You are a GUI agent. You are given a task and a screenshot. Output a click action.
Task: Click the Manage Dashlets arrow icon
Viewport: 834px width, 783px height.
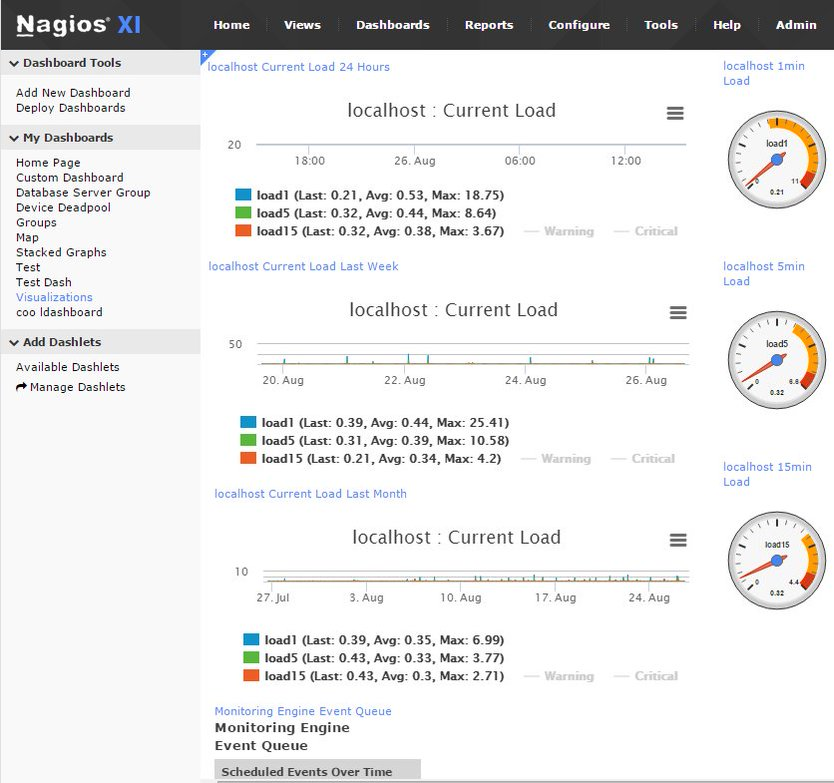[21, 387]
